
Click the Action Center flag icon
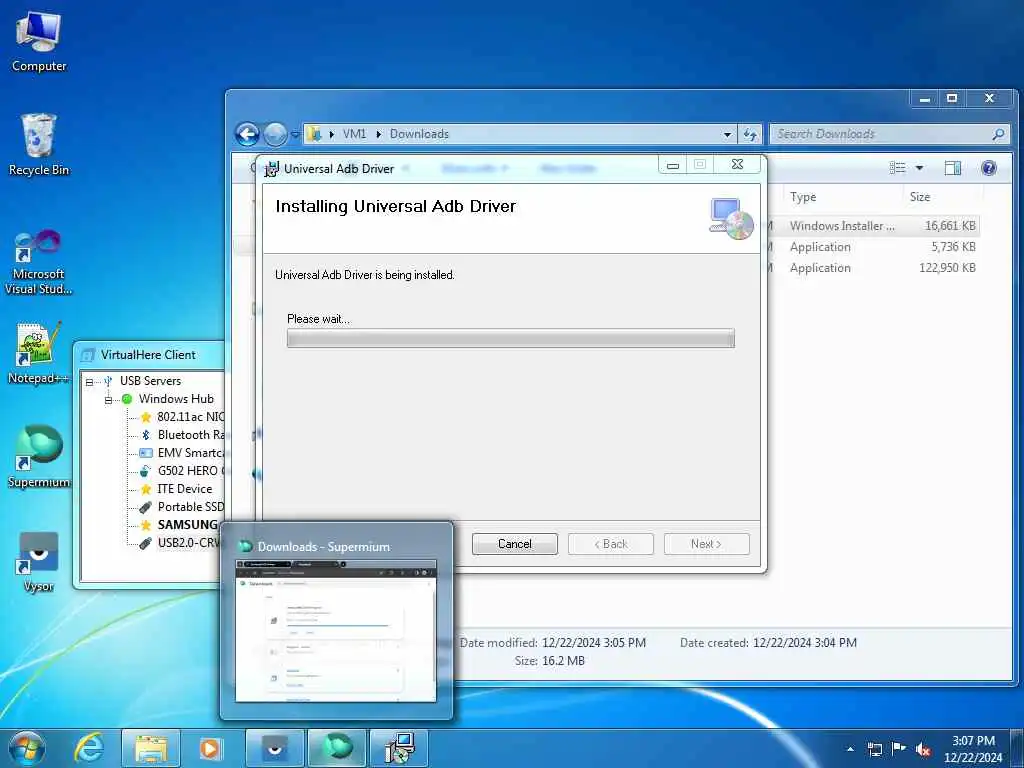pyautogui.click(x=899, y=748)
